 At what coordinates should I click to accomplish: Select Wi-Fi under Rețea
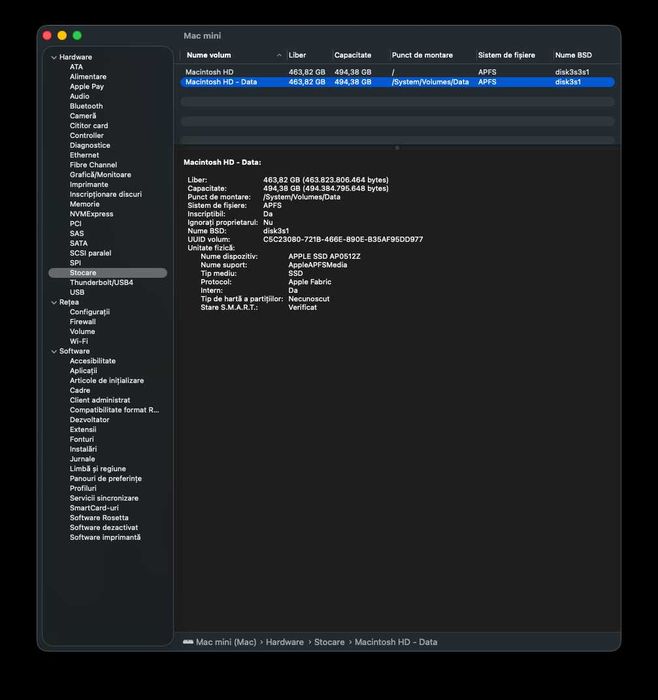[x=79, y=342]
